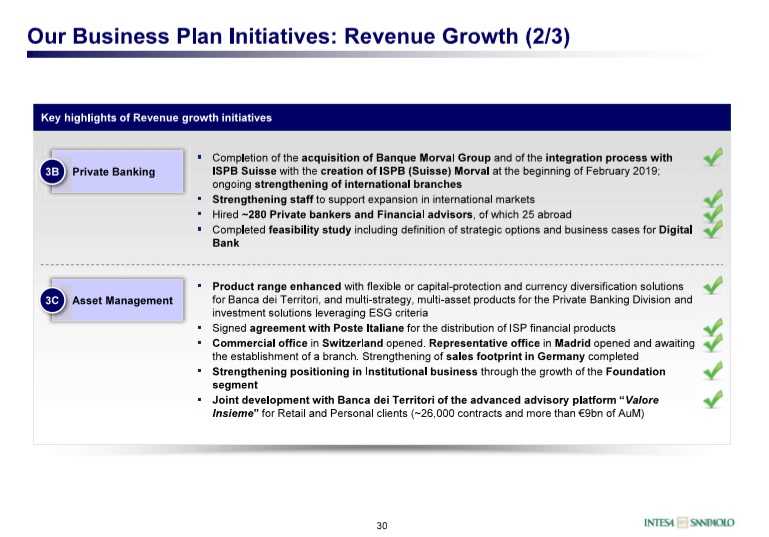Click the Intesa Sanpaolo logo
The width and height of the screenshot is (769, 537).
coord(689,522)
